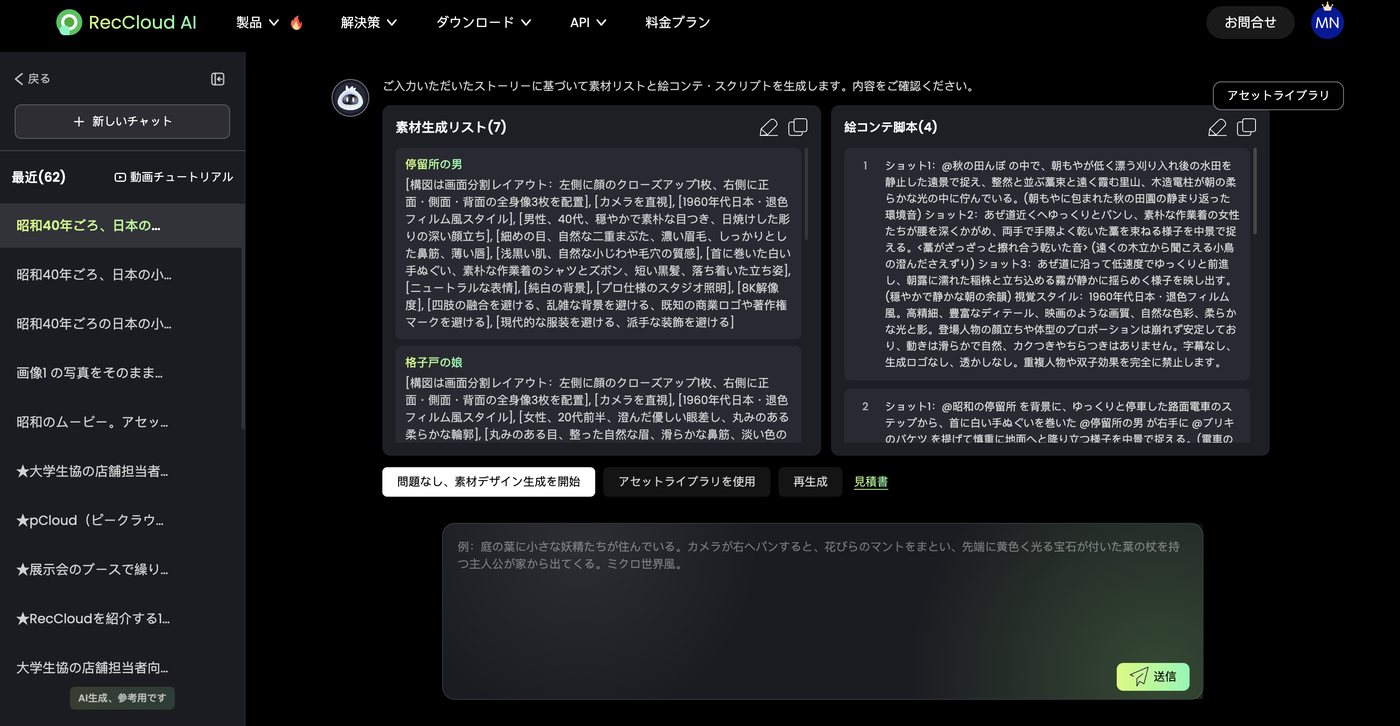This screenshot has height=726, width=1400.
Task: Click the 最近(62) recent chats heading
Action: [x=39, y=177]
